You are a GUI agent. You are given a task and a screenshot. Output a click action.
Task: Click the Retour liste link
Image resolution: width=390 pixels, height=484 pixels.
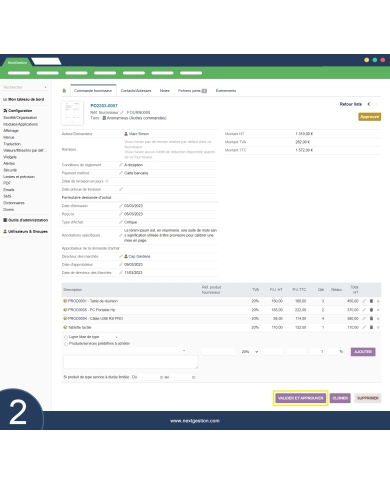351,104
